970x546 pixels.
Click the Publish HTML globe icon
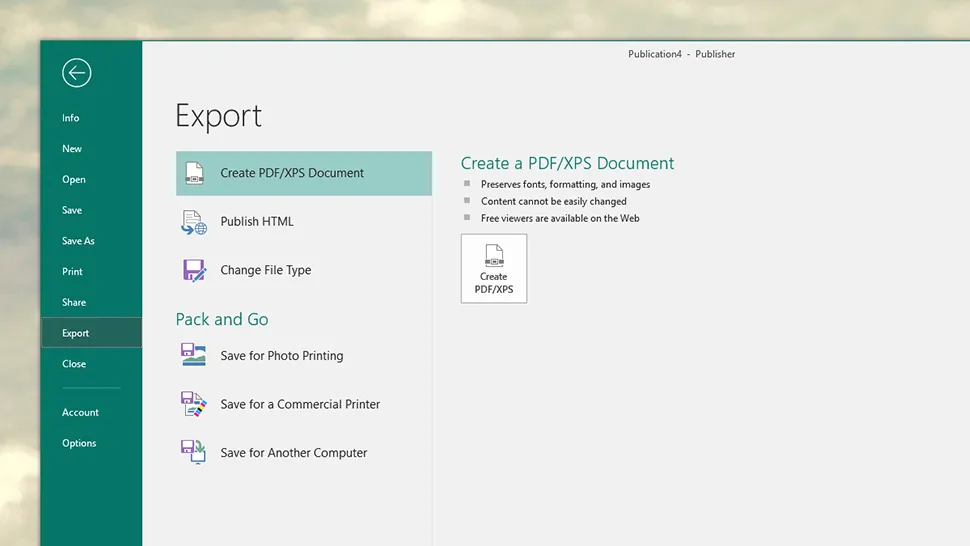pos(194,222)
